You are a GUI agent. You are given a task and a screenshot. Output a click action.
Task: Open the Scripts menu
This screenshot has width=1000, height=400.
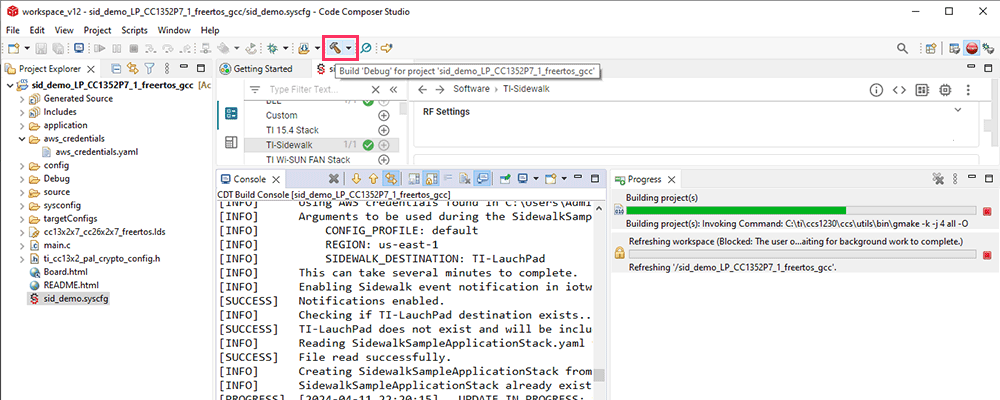point(135,30)
